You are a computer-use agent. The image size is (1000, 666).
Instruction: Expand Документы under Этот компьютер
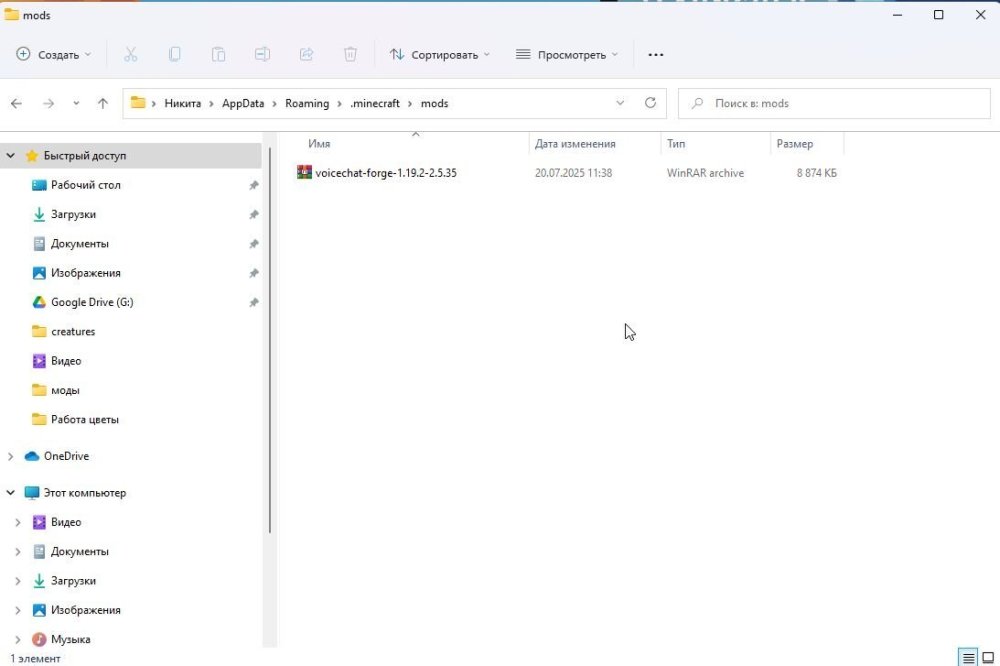pos(18,552)
